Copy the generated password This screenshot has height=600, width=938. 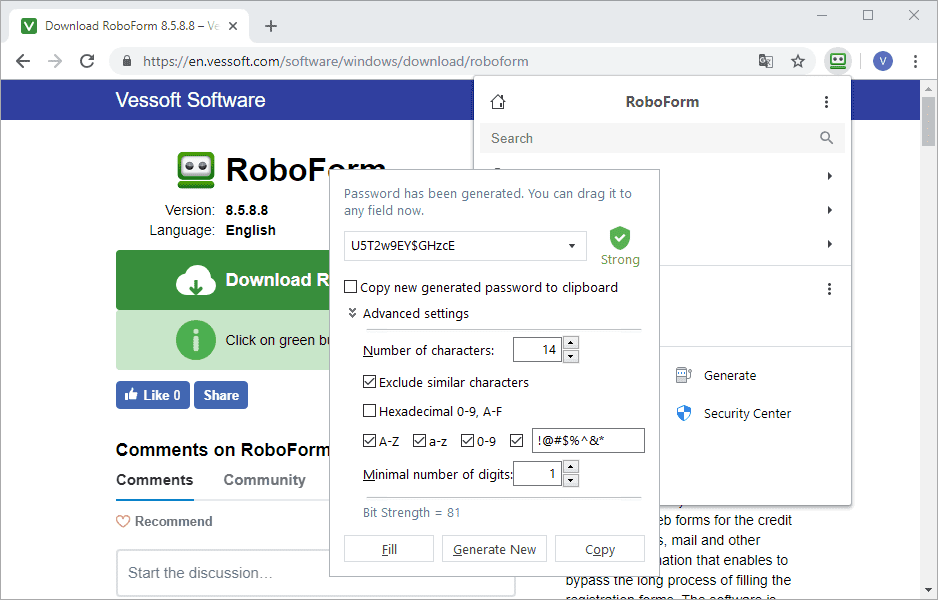point(600,549)
